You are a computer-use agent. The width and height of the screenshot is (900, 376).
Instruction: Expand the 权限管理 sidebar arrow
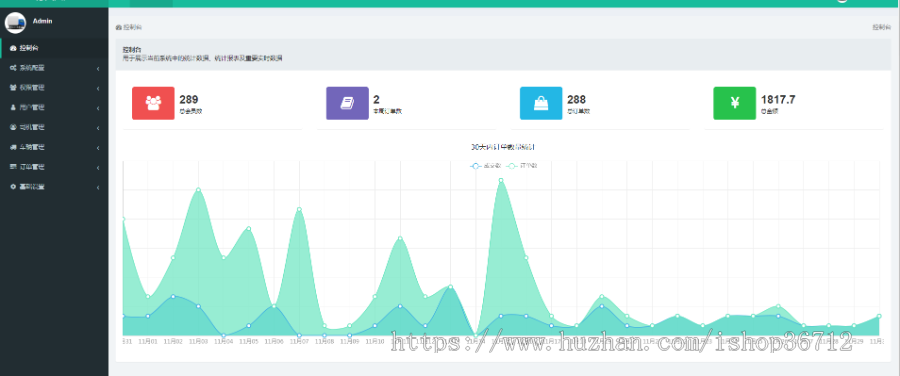click(x=98, y=88)
